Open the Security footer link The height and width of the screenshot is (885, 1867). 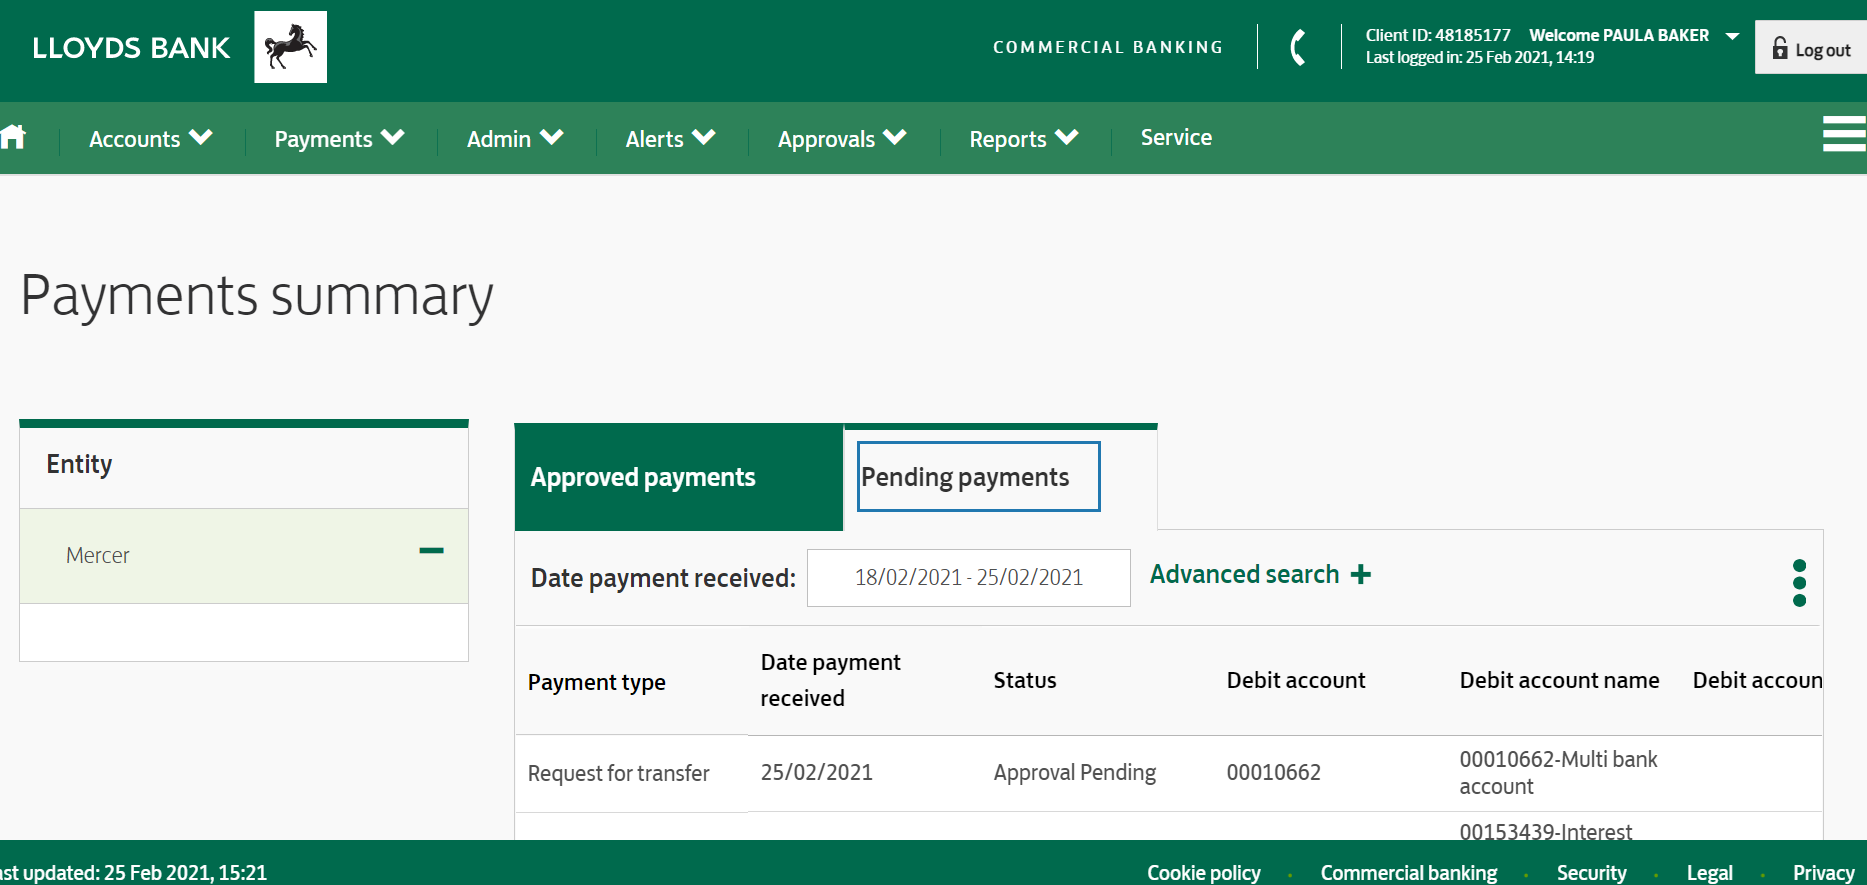(x=1592, y=872)
